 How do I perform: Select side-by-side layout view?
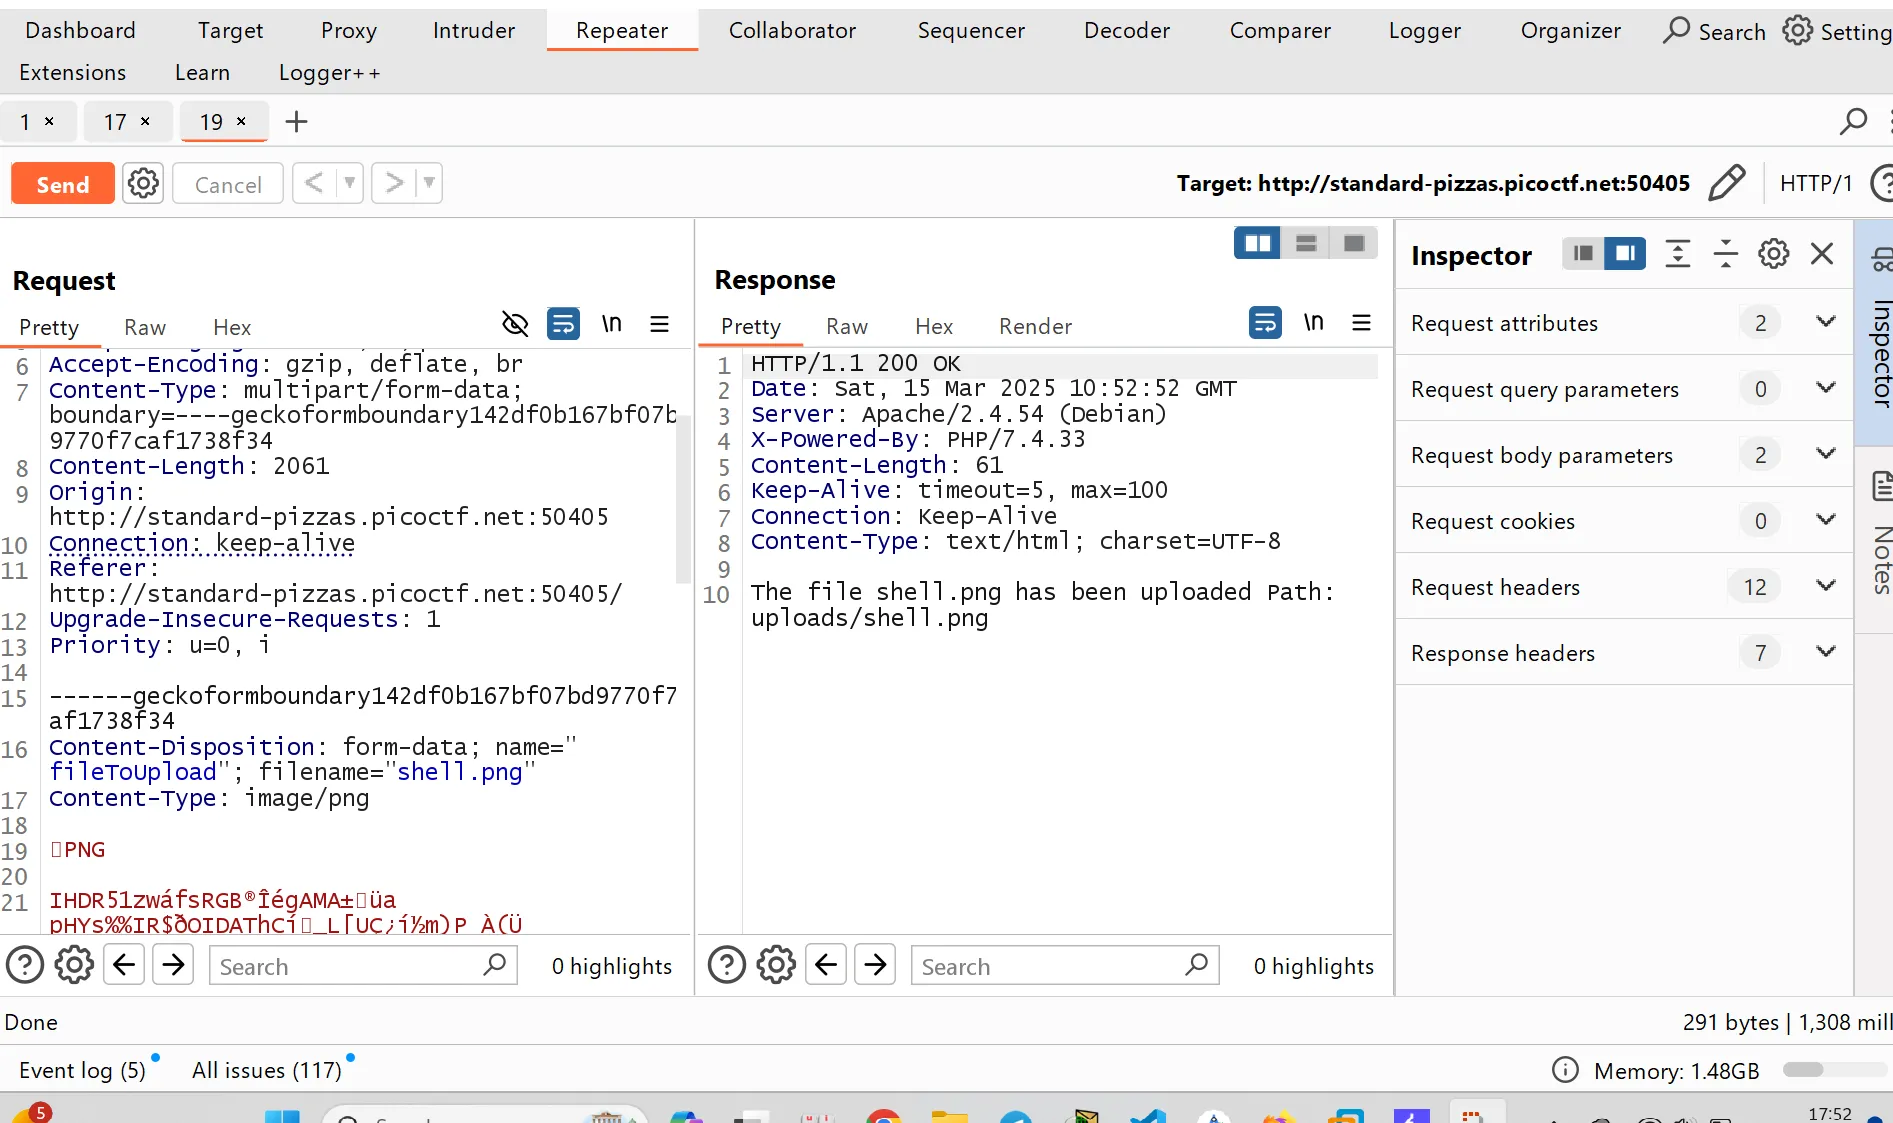(x=1257, y=243)
